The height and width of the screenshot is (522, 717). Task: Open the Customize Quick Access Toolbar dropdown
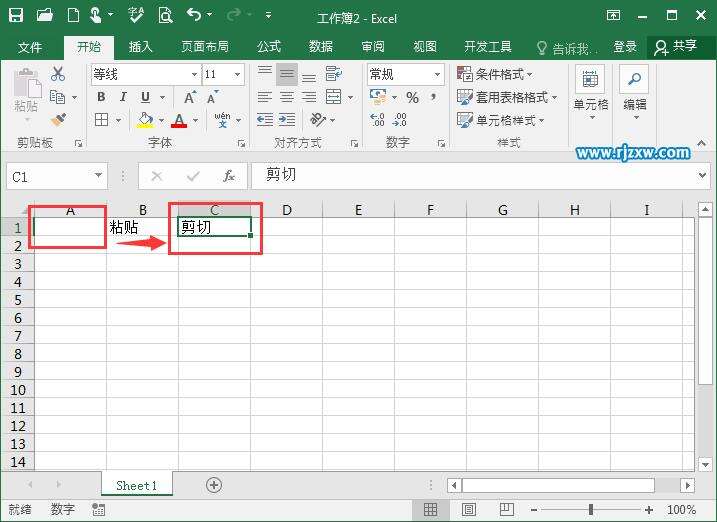[x=268, y=16]
